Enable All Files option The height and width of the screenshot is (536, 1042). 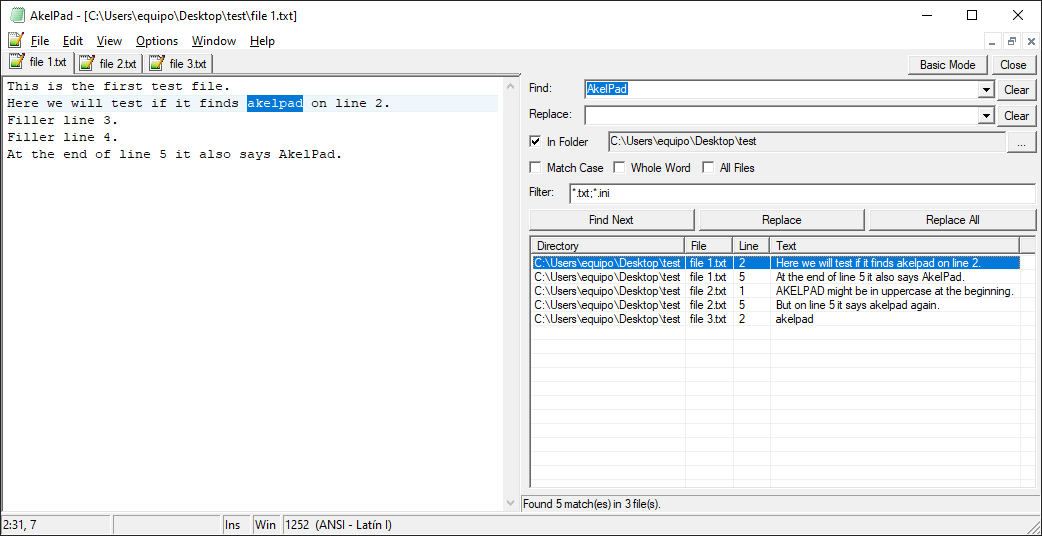pos(708,167)
